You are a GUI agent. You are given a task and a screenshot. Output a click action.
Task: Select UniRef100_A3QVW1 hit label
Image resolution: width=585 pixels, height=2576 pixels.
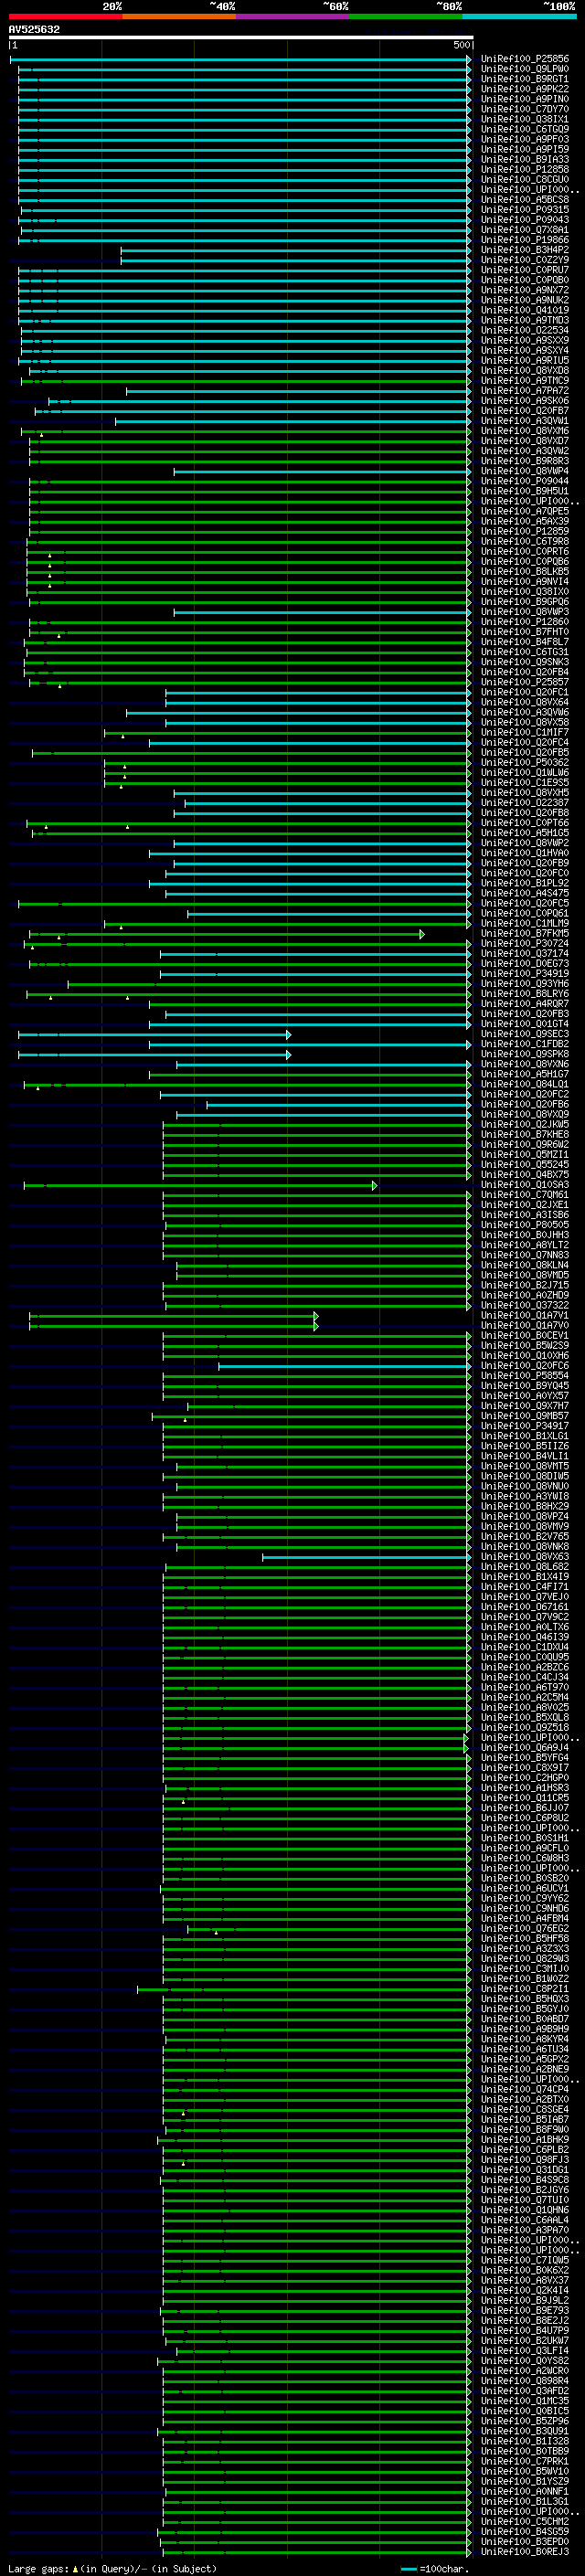point(525,421)
